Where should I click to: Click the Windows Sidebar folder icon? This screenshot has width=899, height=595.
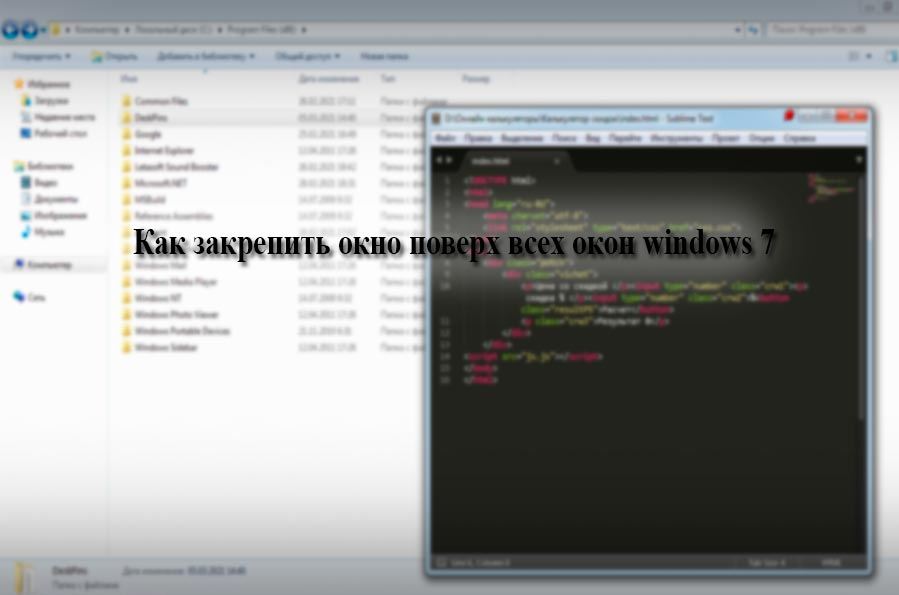pyautogui.click(x=127, y=347)
